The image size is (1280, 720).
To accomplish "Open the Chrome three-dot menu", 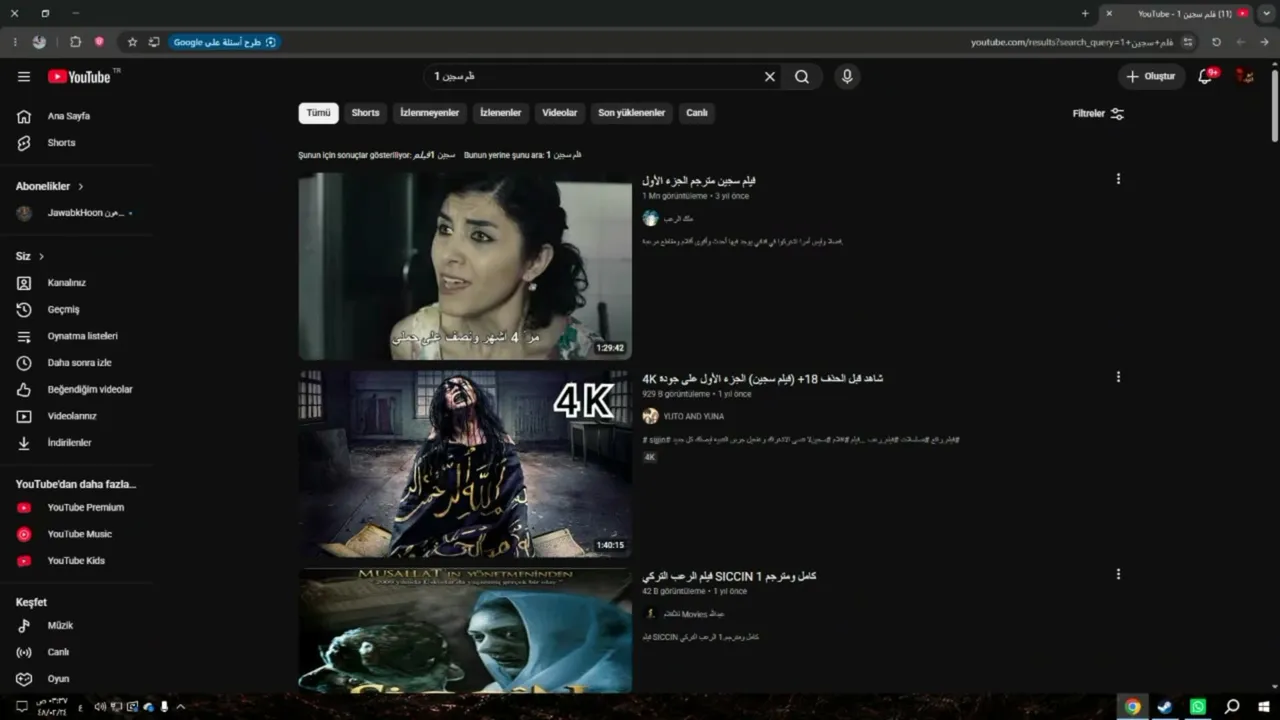I will point(14,42).
